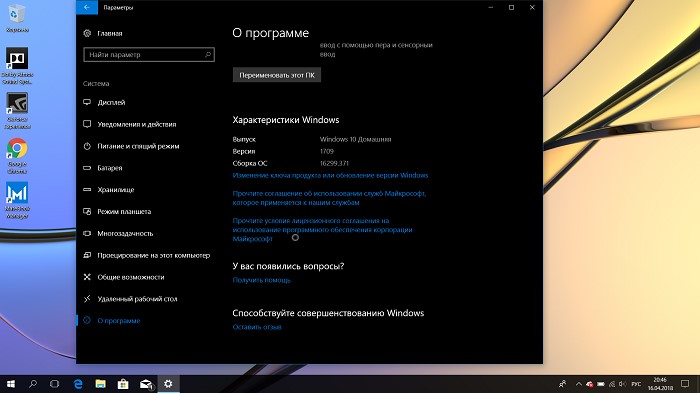The image size is (700, 393).
Task: Click the Settings gear on taskbar
Action: (168, 384)
